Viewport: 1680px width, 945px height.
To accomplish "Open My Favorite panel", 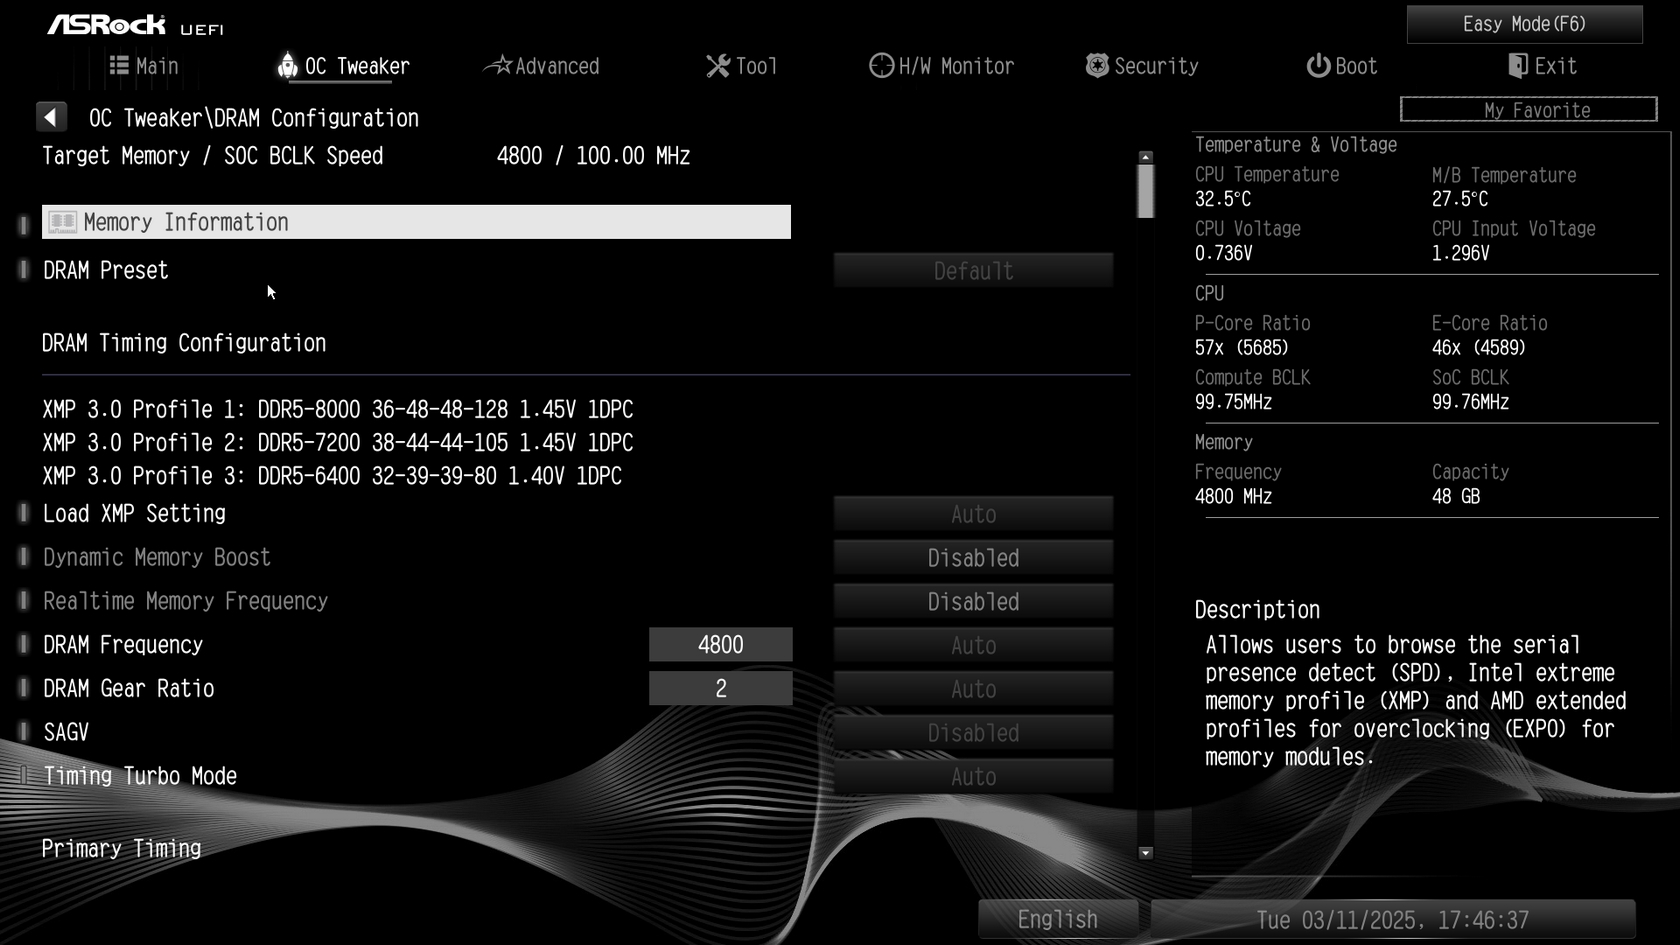I will tap(1528, 109).
